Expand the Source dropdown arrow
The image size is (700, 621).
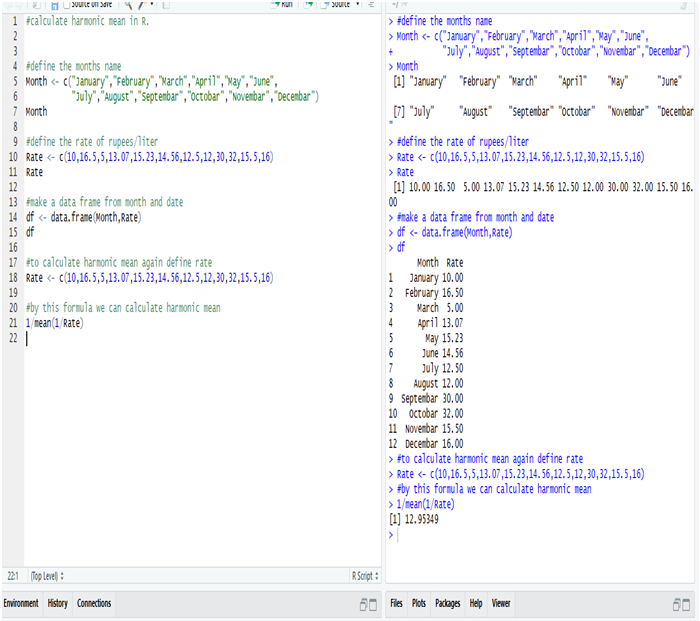358,4
